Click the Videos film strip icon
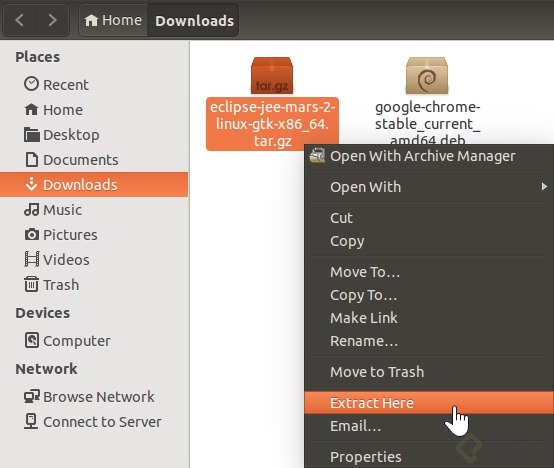 [x=31, y=259]
